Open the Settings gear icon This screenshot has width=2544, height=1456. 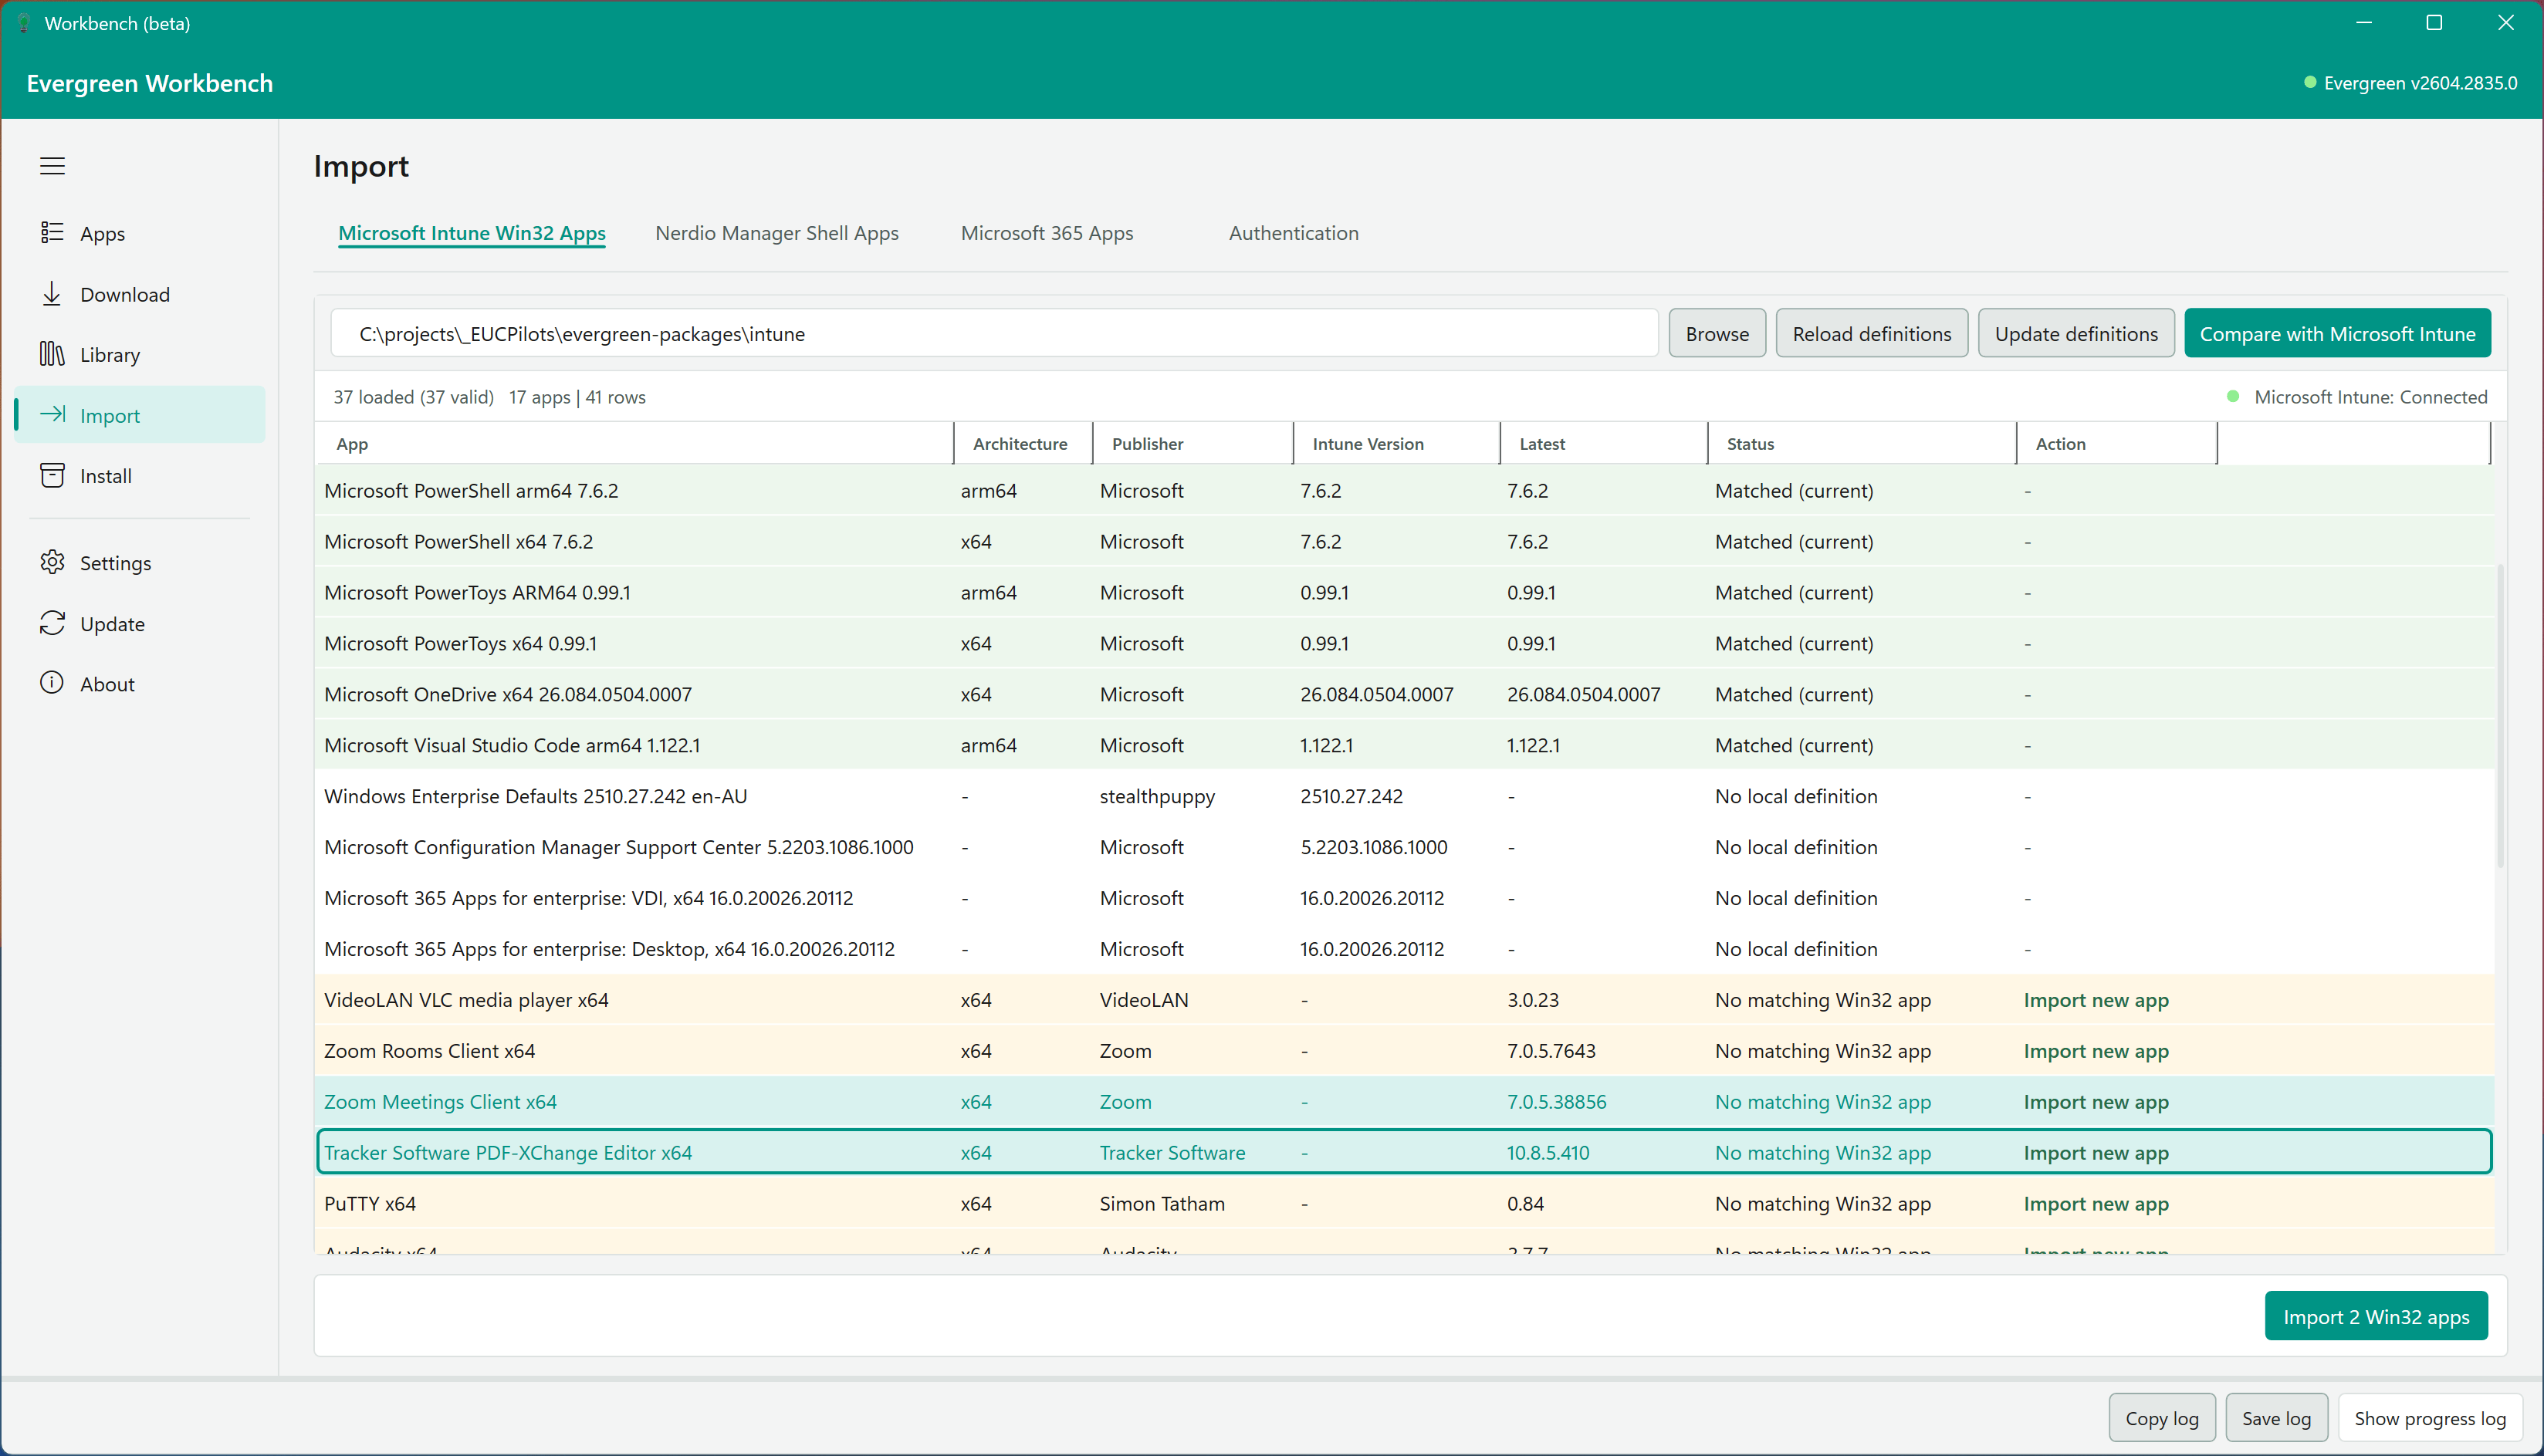tap(52, 562)
